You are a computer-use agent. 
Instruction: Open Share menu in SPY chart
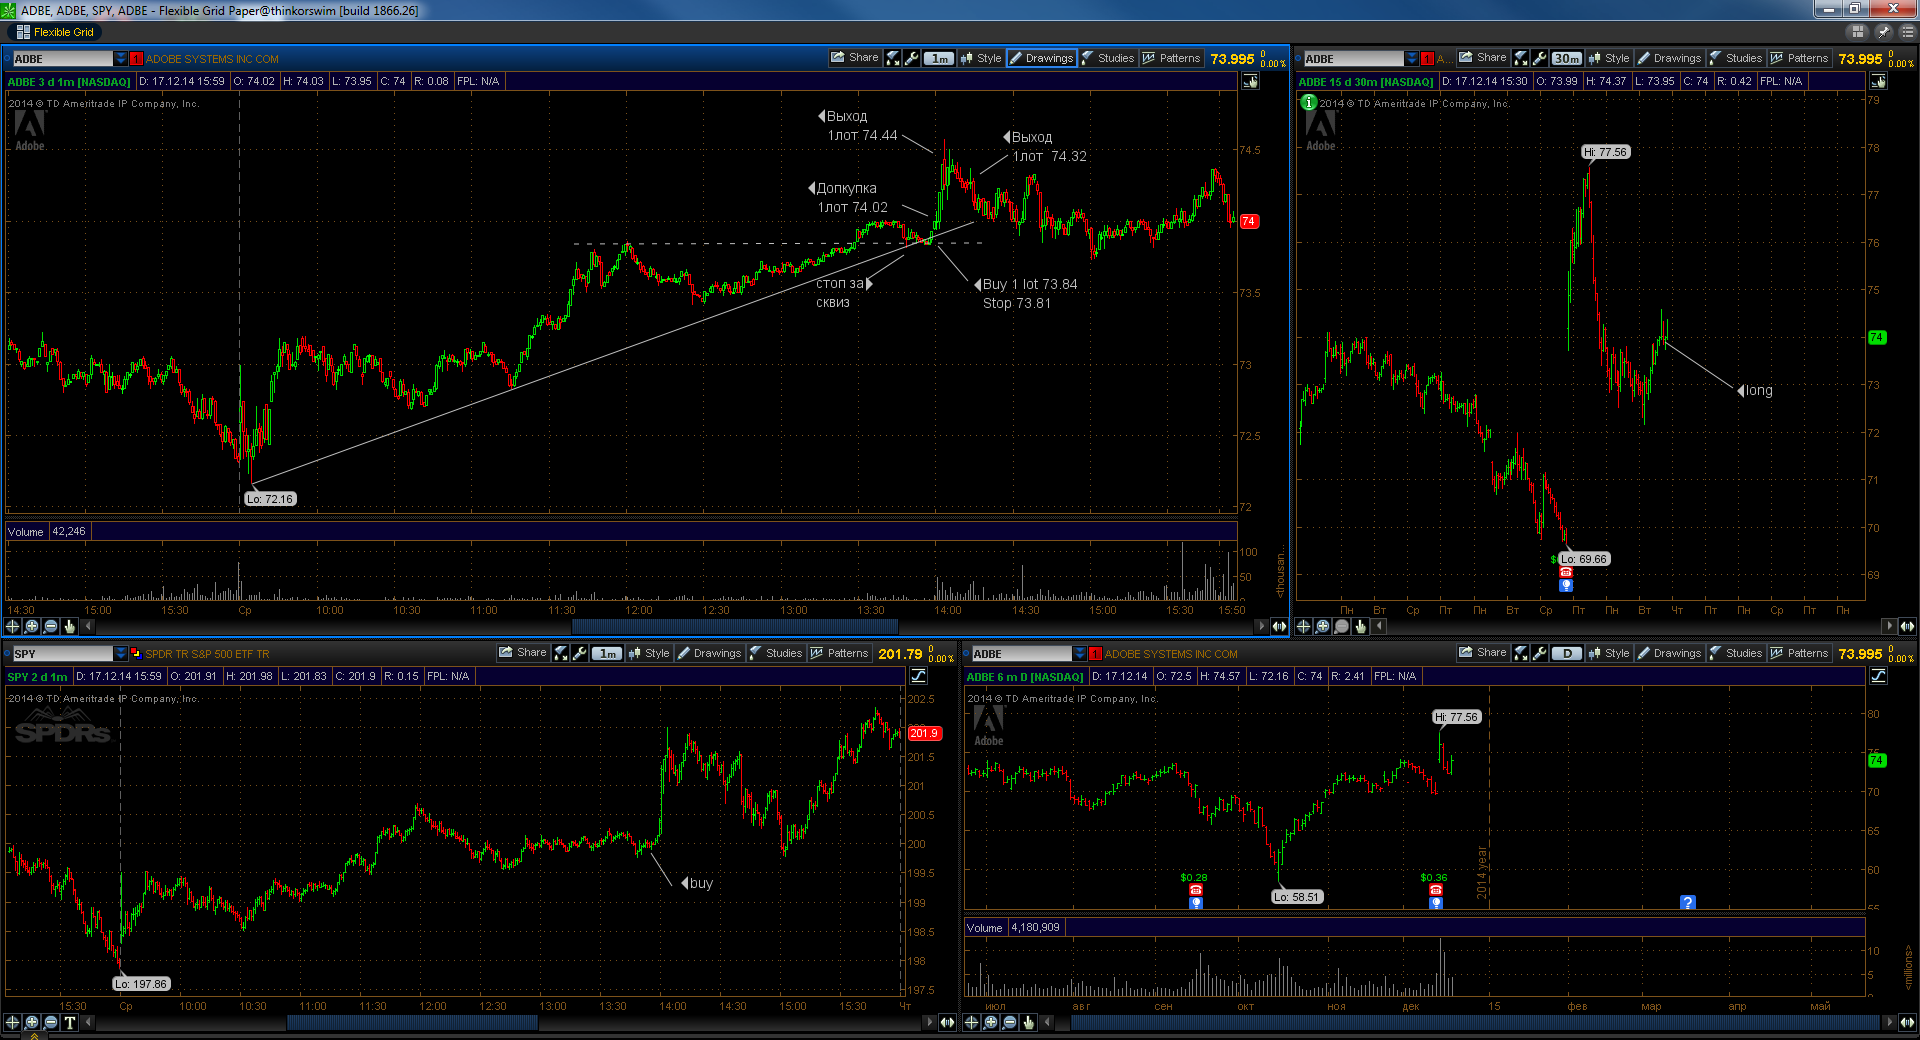pyautogui.click(x=523, y=653)
